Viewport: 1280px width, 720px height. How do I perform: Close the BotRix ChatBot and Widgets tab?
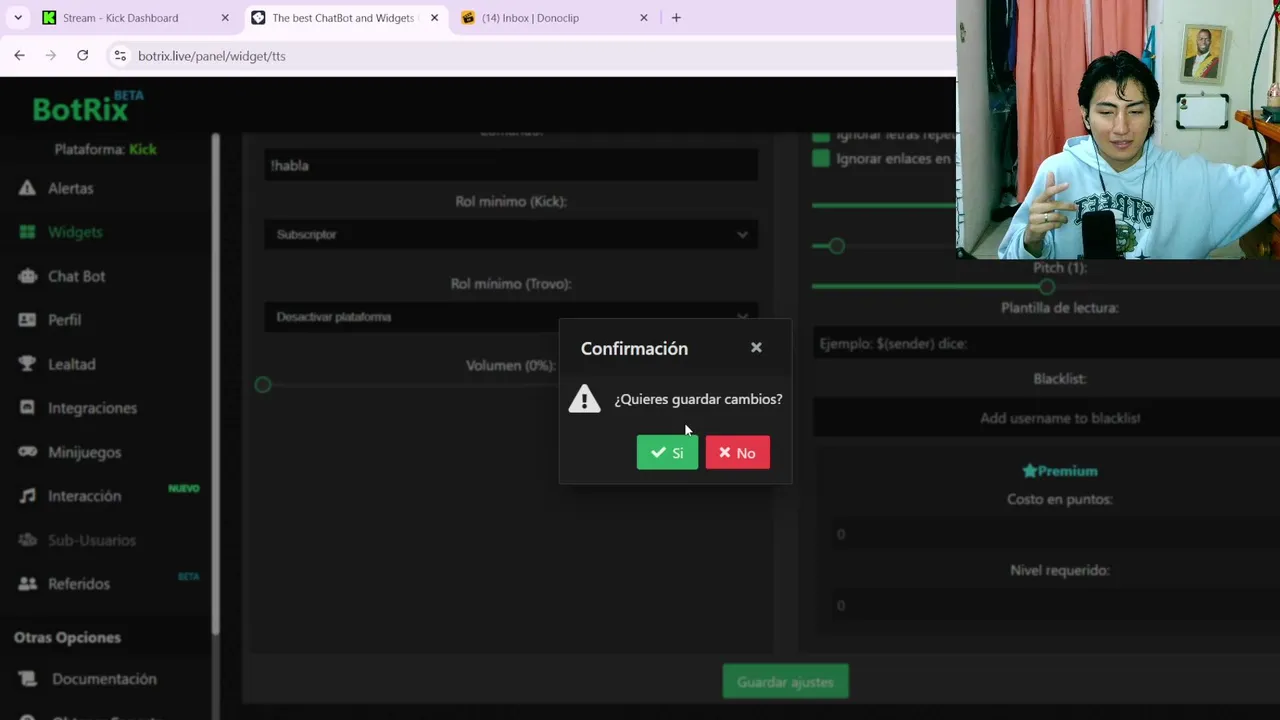(x=434, y=17)
